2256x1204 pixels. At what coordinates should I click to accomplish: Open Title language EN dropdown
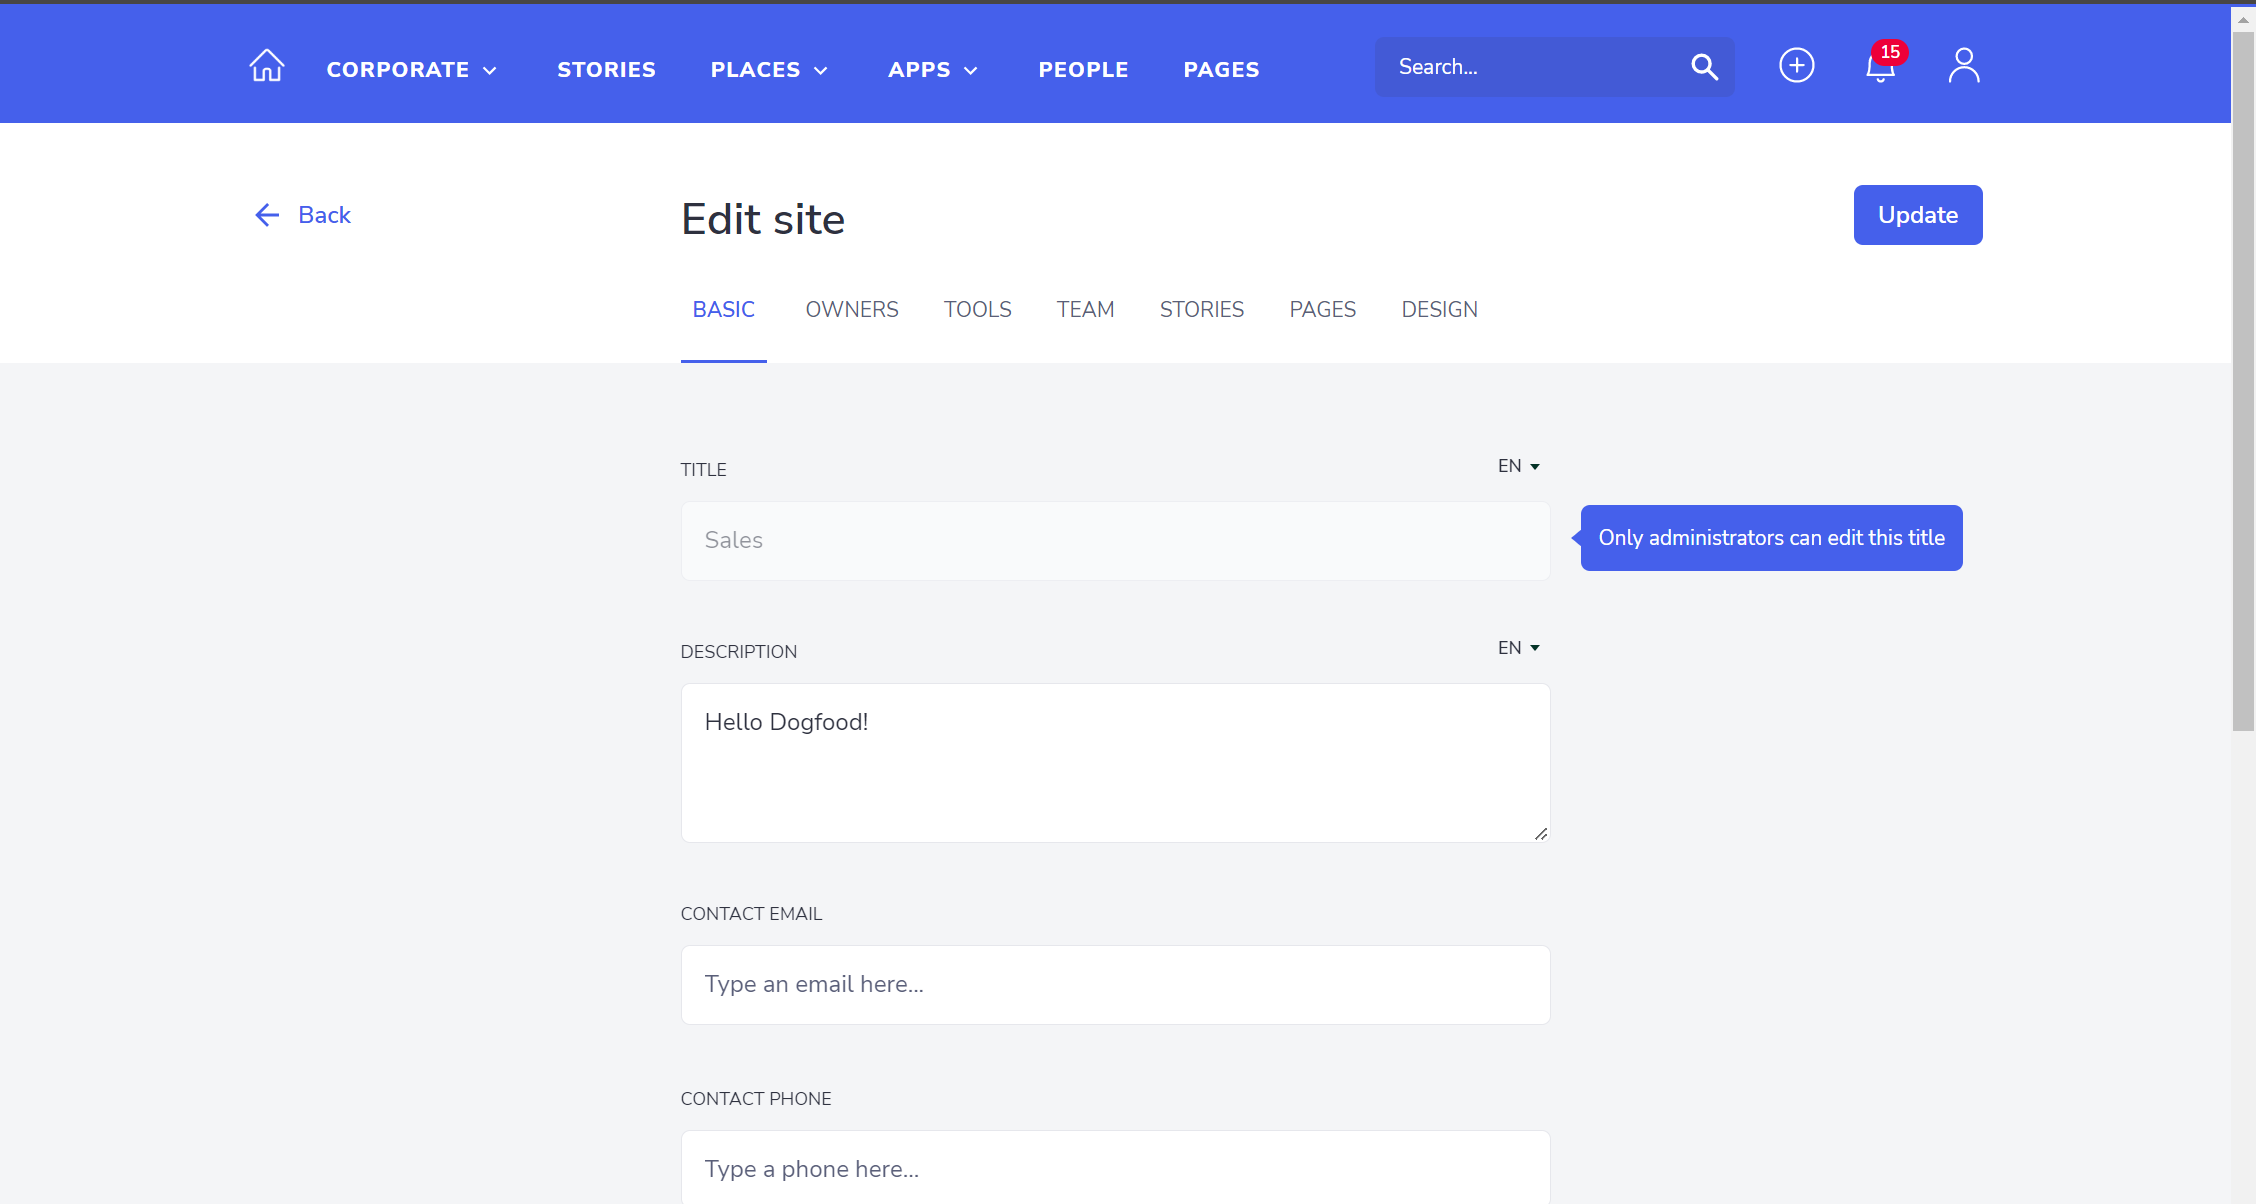click(1518, 466)
